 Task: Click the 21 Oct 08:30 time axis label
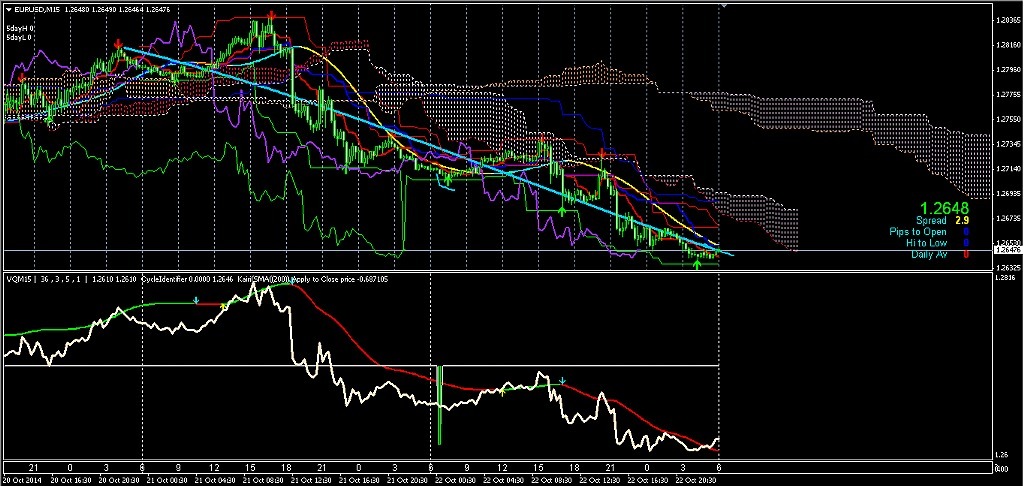263,479
